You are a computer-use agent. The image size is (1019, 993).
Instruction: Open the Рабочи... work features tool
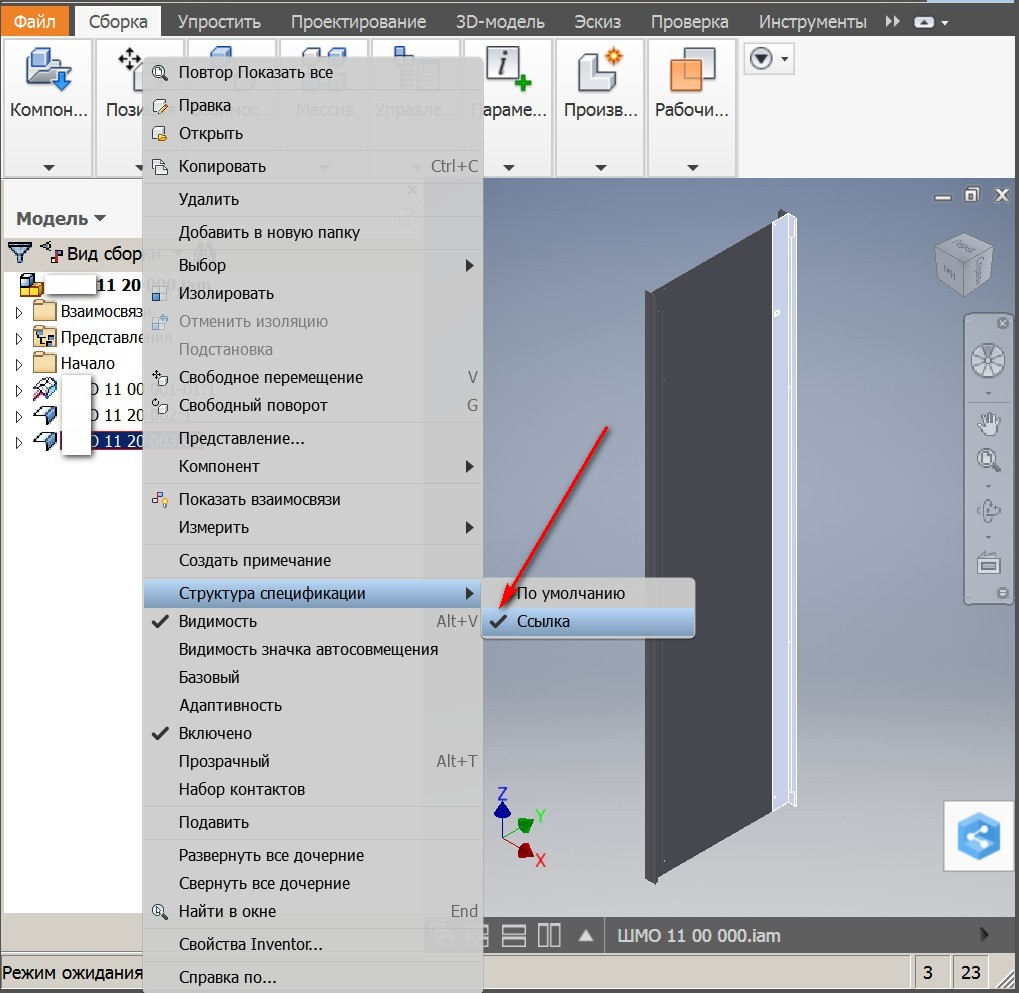[692, 83]
